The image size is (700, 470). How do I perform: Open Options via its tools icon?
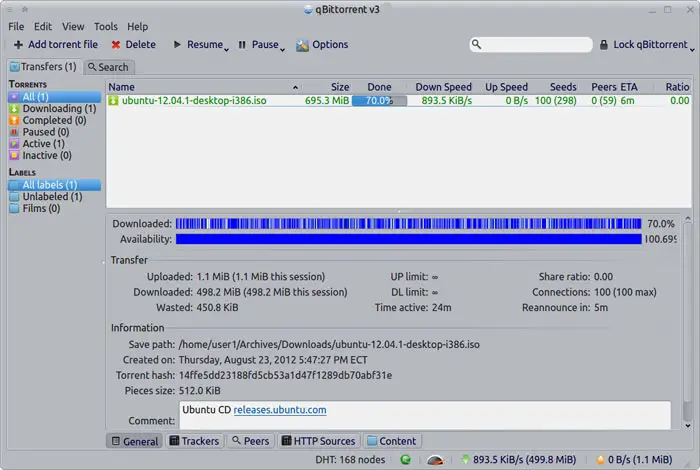[x=302, y=45]
